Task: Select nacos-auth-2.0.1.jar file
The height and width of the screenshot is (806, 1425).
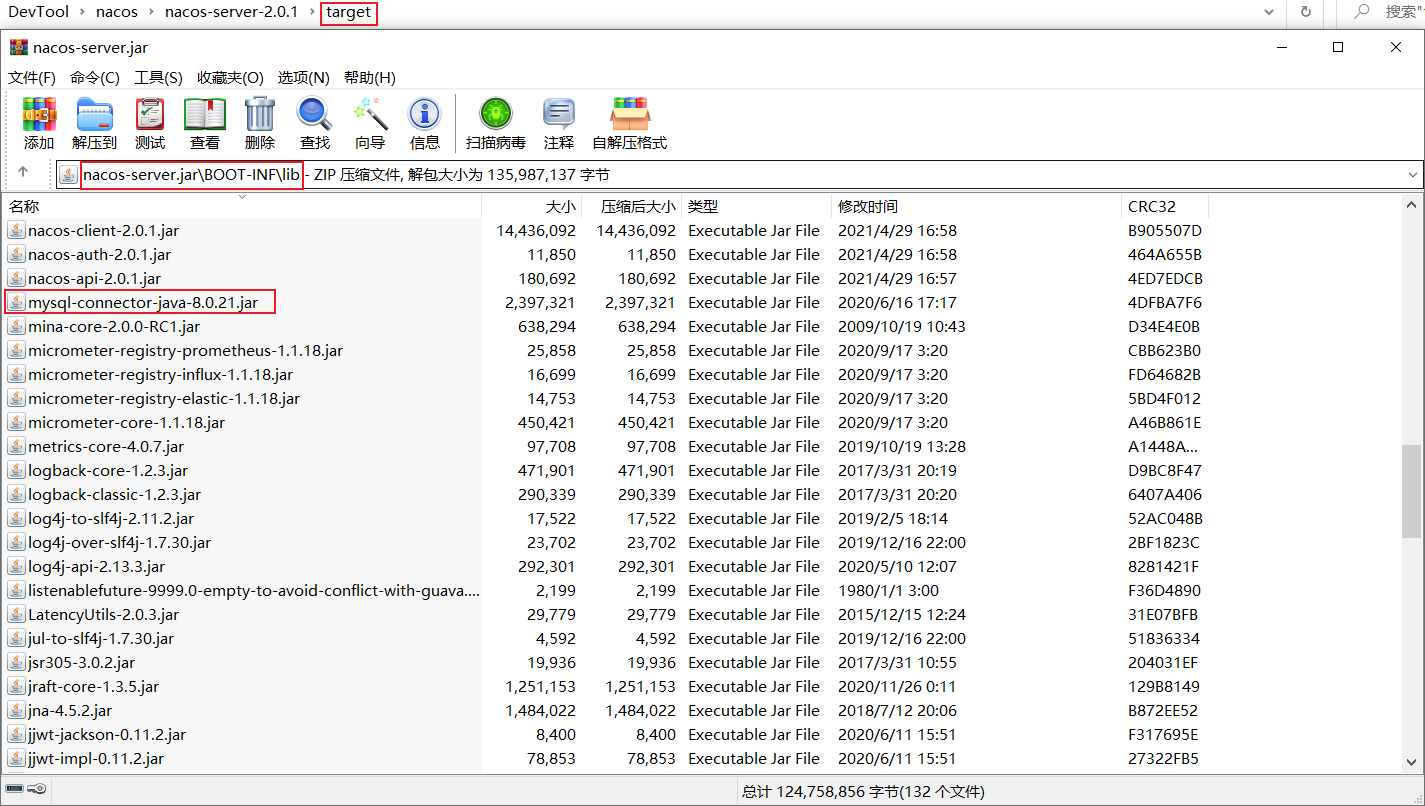Action: pyautogui.click(x=99, y=254)
